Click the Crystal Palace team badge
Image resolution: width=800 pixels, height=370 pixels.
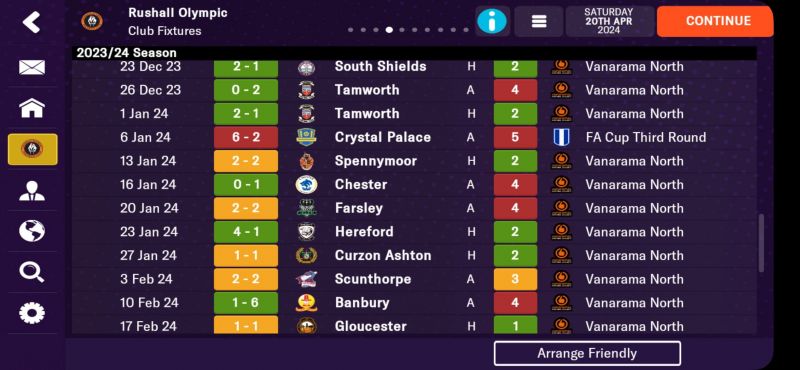[306, 137]
